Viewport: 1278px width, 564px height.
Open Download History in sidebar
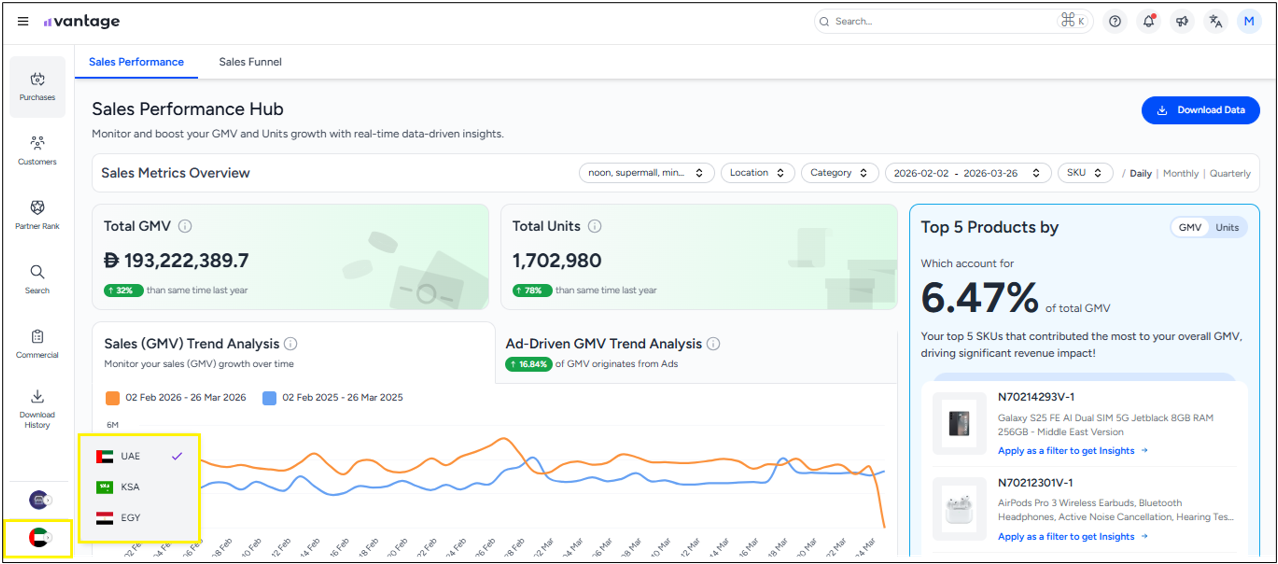pos(37,408)
